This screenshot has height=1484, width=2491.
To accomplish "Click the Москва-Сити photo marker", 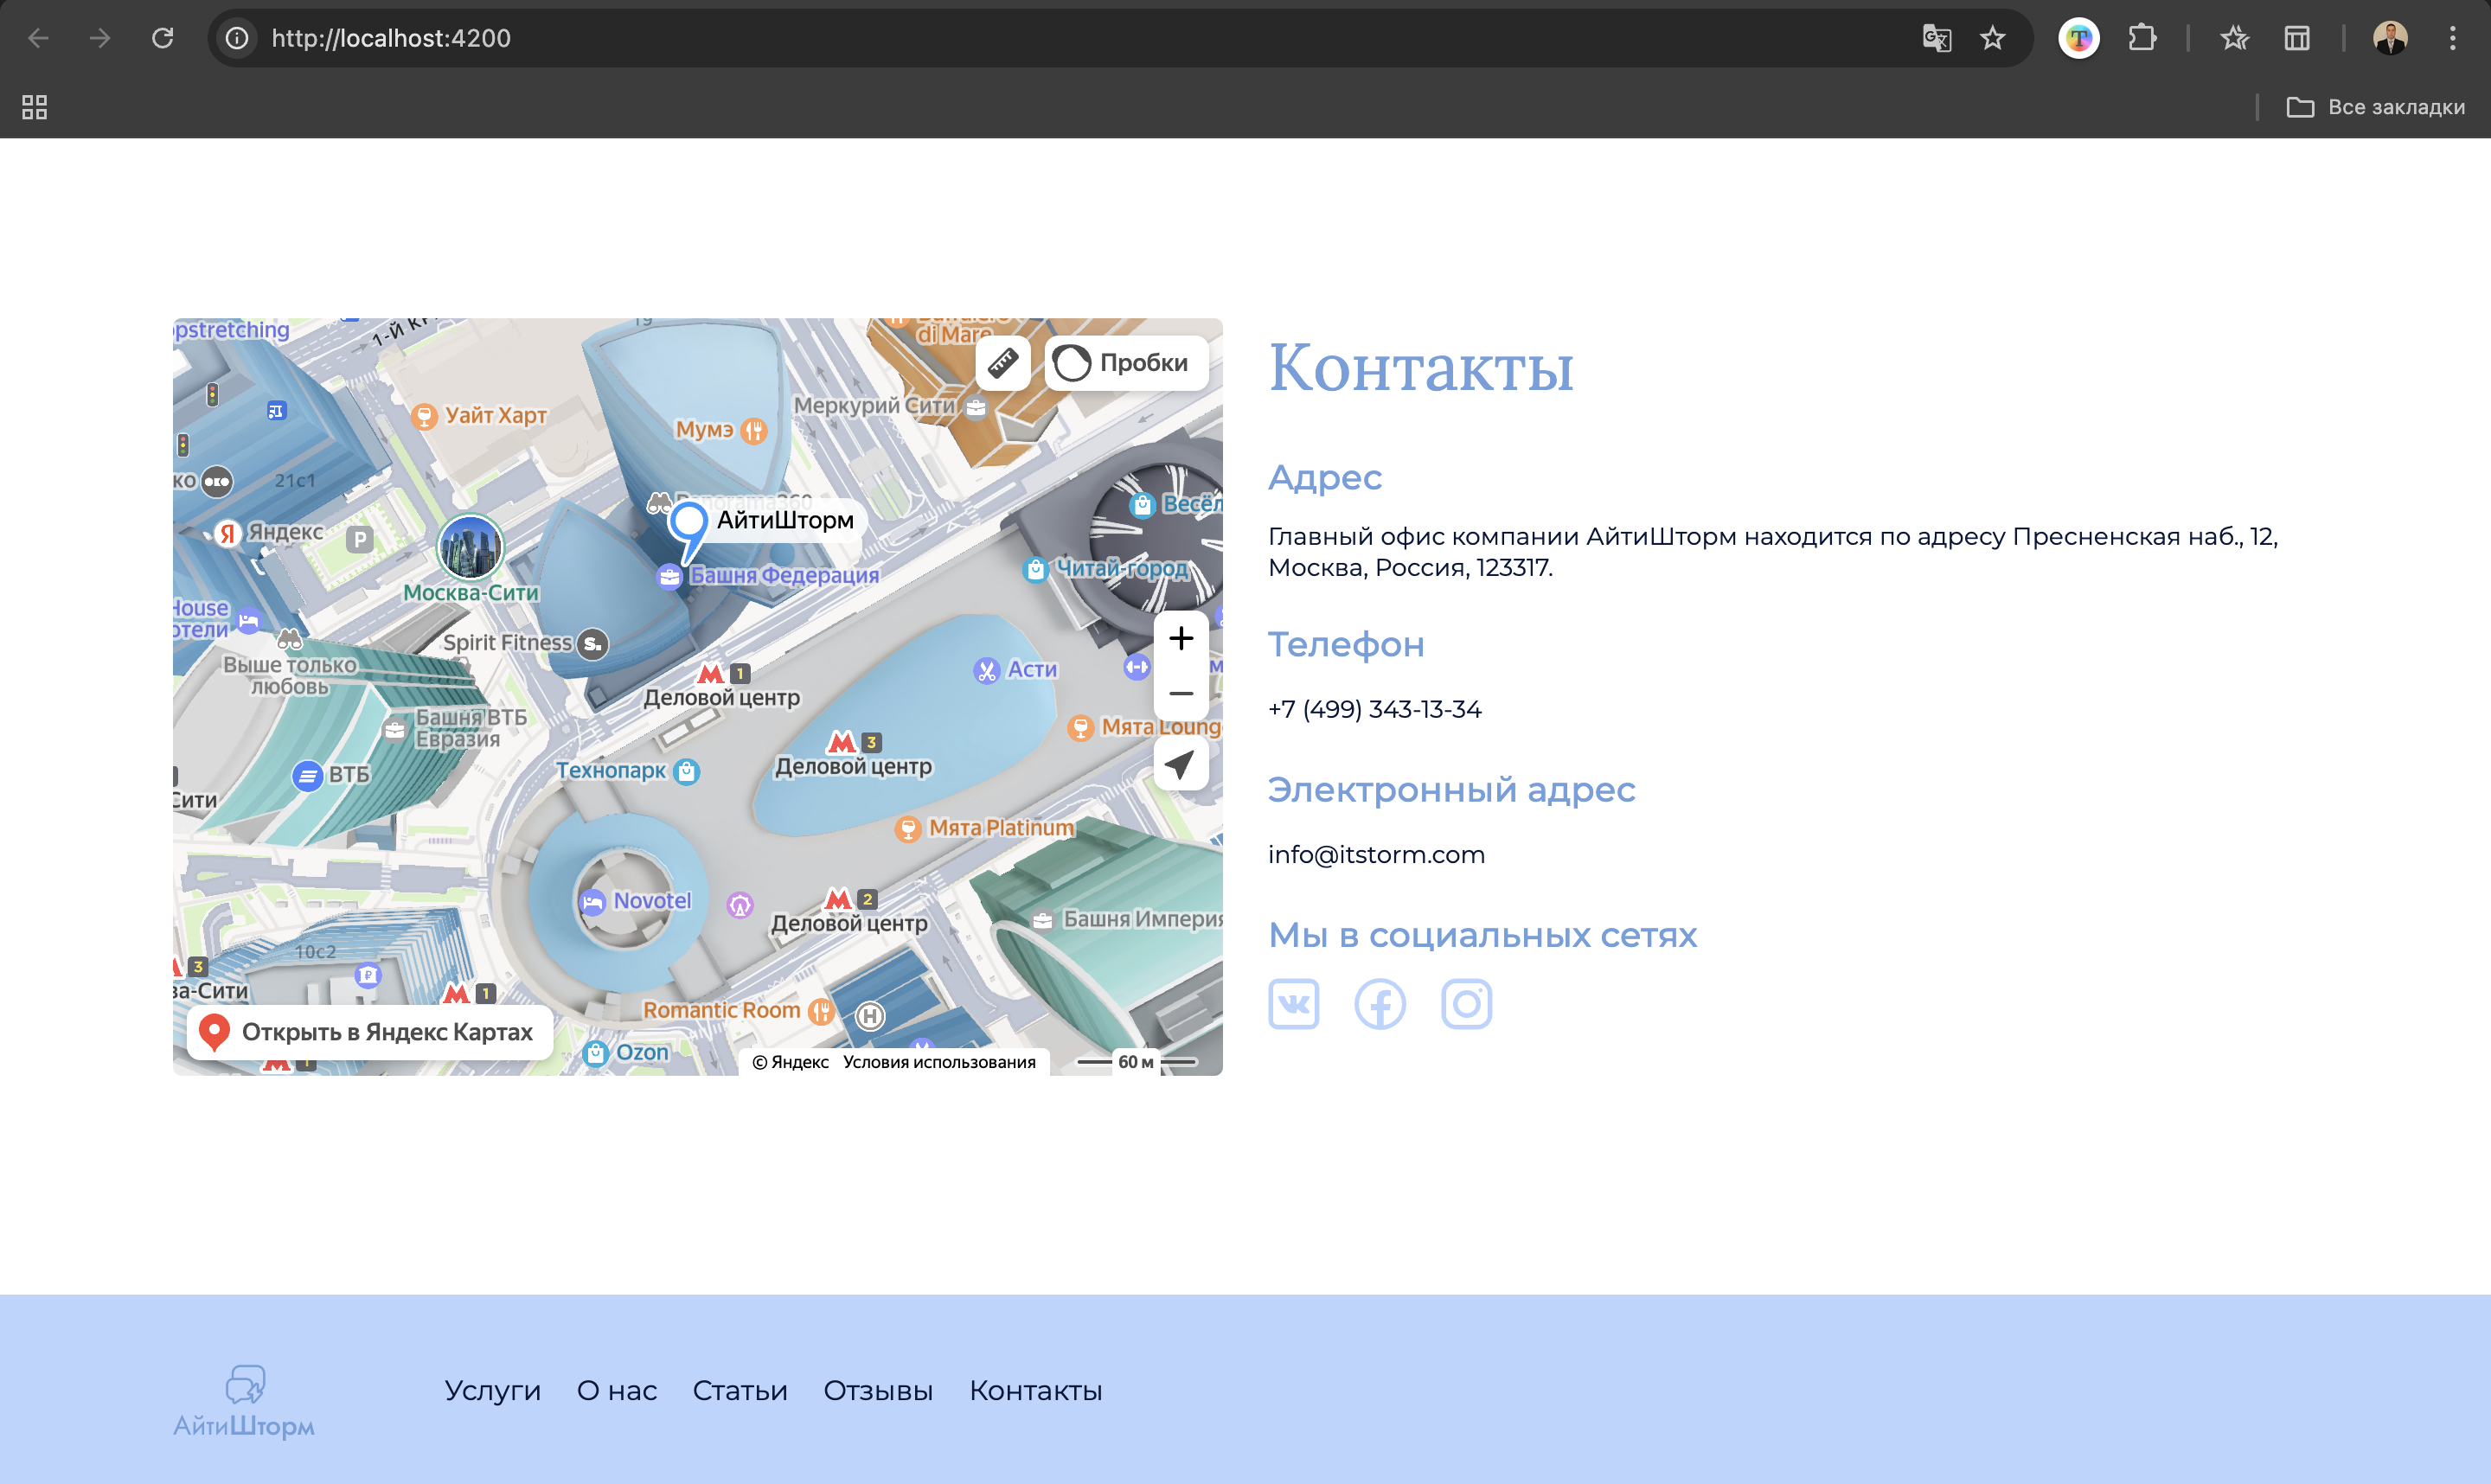I will (470, 547).
